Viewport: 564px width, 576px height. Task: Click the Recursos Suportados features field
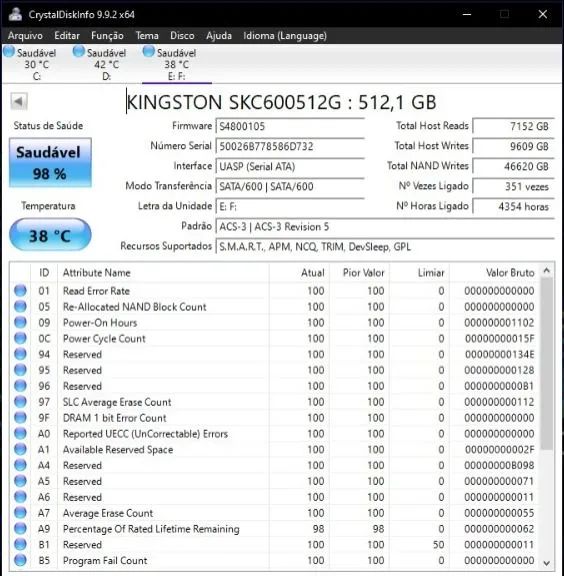385,247
